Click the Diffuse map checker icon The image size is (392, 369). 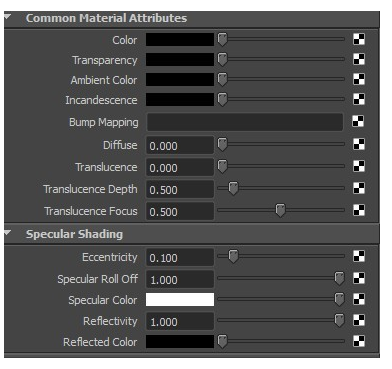pyautogui.click(x=359, y=144)
